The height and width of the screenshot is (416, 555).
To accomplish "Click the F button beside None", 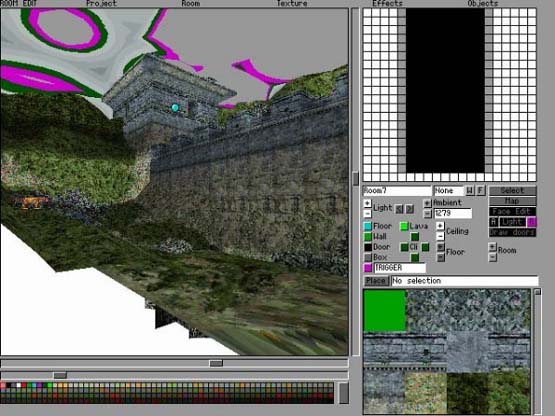I will tap(480, 190).
